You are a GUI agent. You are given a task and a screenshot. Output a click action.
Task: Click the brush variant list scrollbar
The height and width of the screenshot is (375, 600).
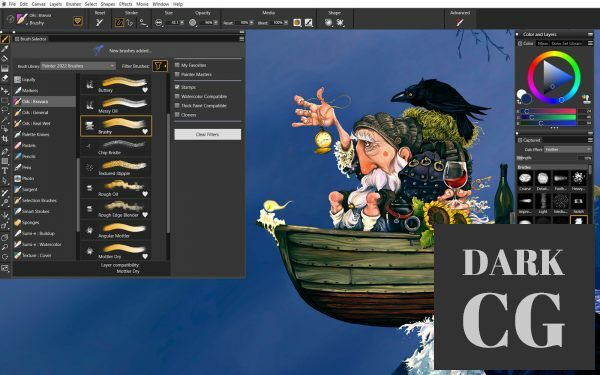tap(168, 172)
